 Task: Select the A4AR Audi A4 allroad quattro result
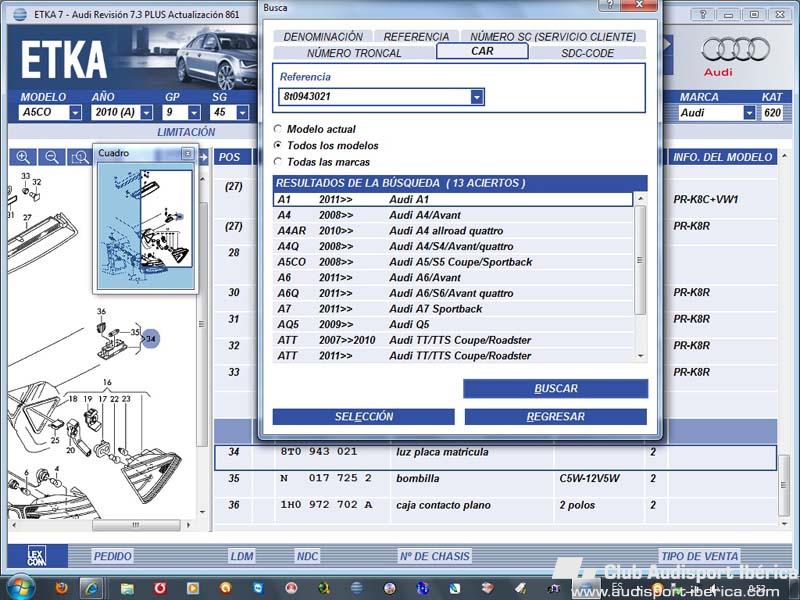click(x=453, y=231)
